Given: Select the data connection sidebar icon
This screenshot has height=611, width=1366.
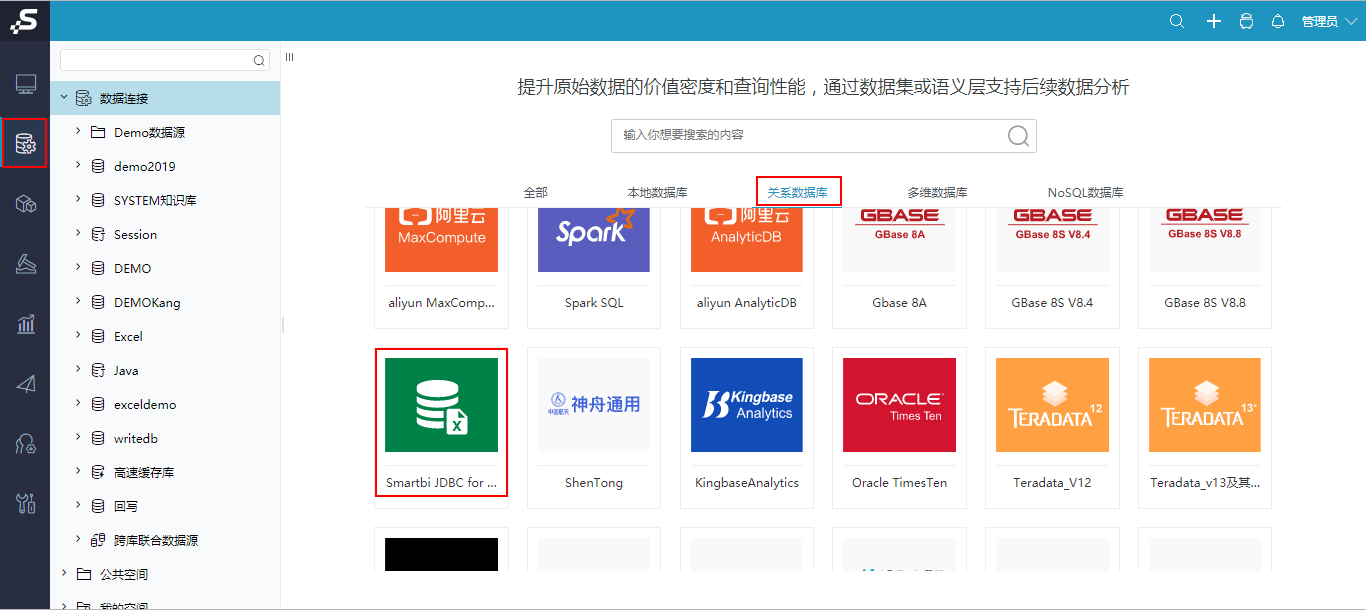Looking at the screenshot, I should pos(26,145).
